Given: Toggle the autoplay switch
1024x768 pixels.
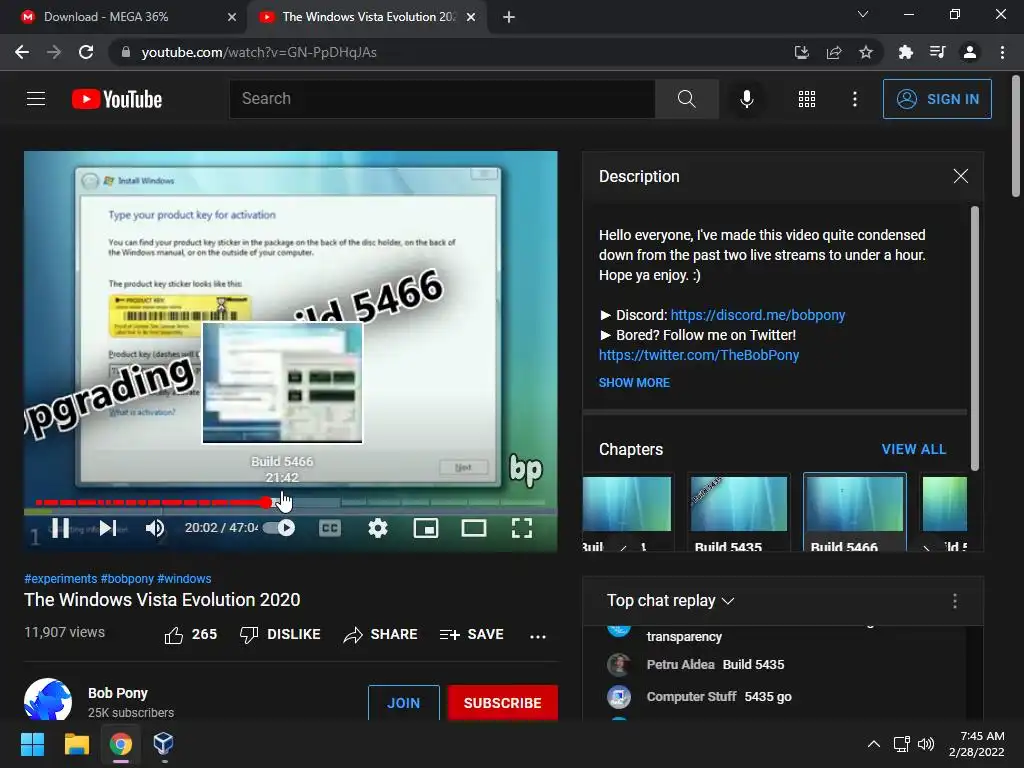Looking at the screenshot, I should [x=280, y=528].
